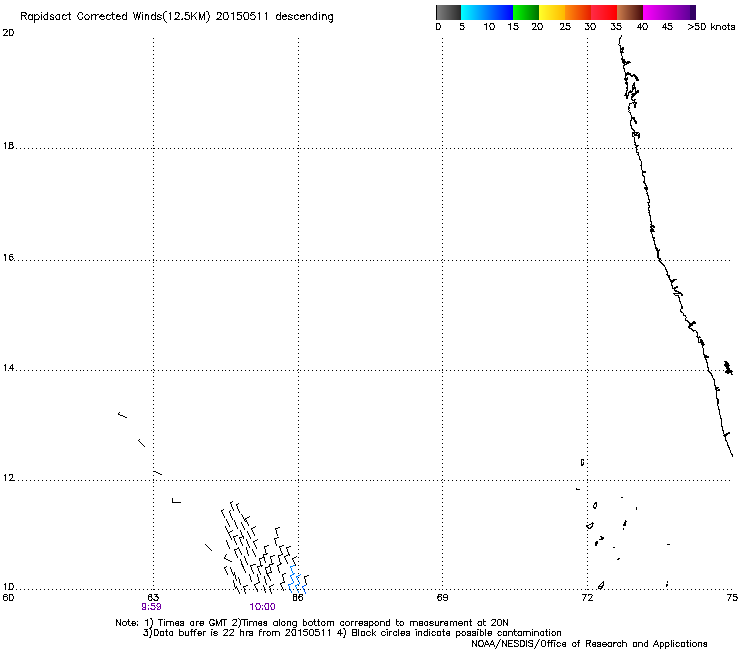Click the longitude label '60'
The width and height of the screenshot is (740, 650).
[8, 598]
